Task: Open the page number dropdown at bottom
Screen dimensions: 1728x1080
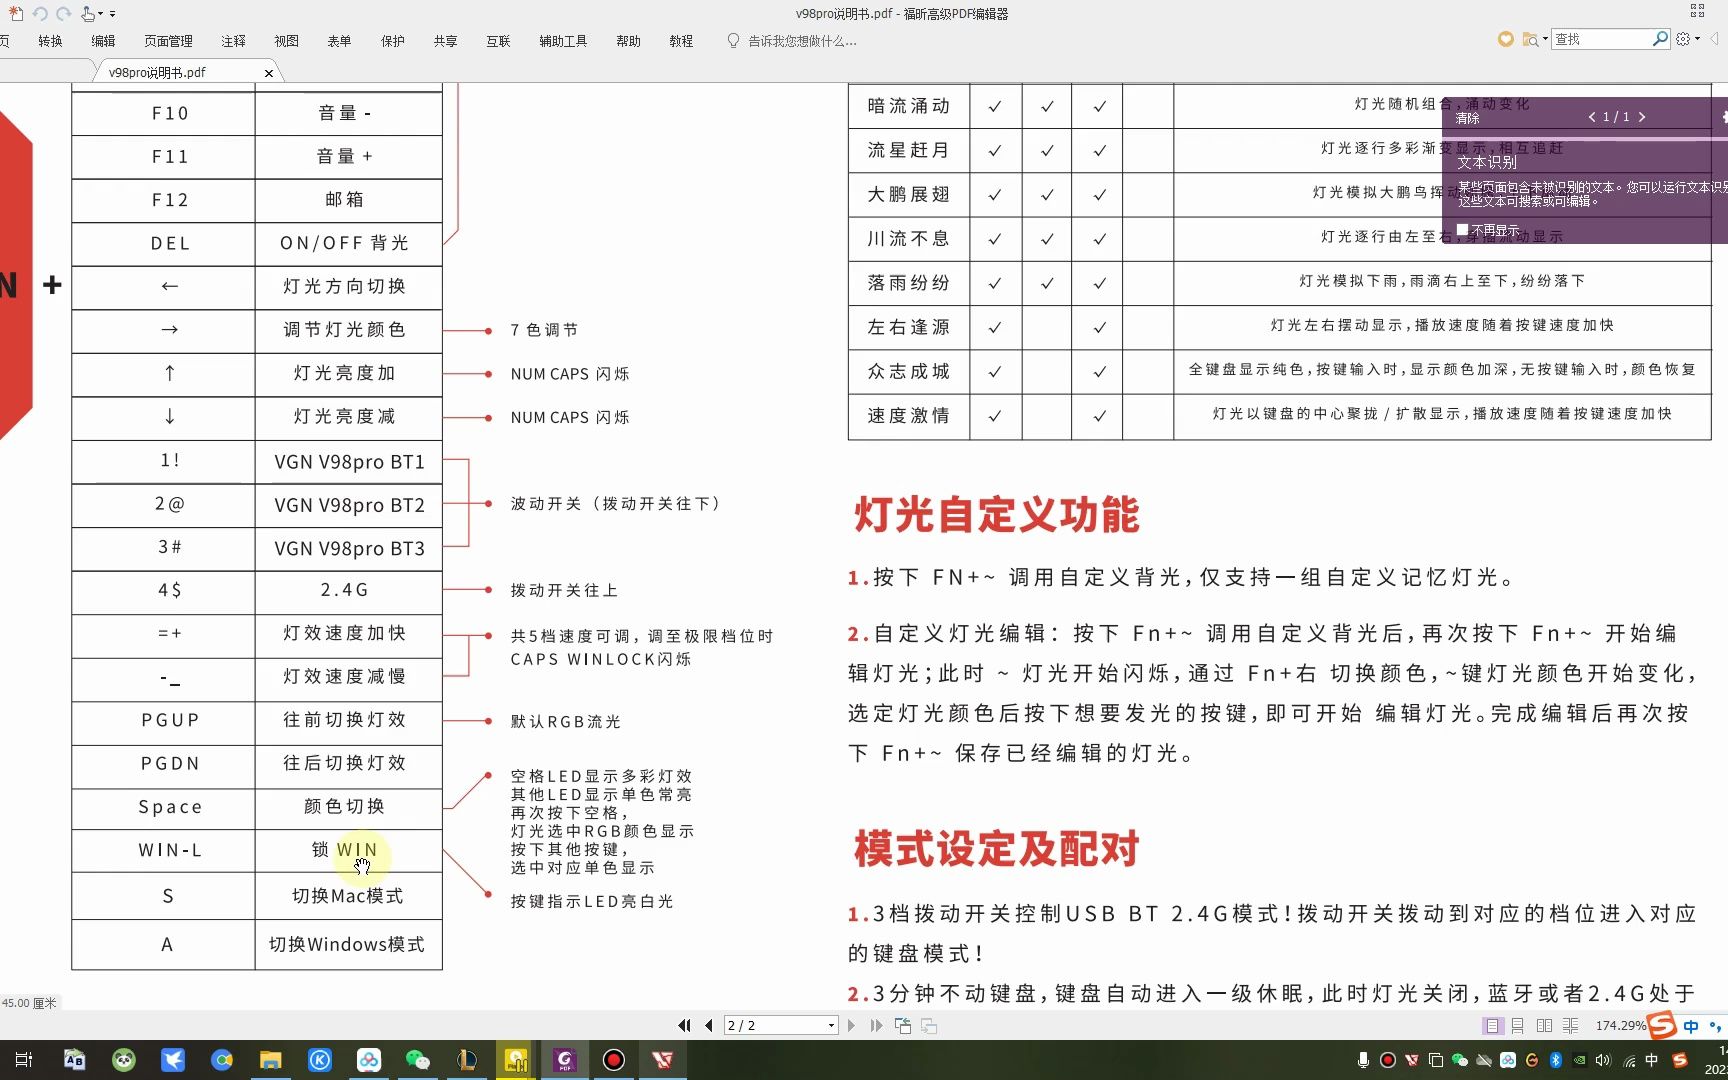Action: 831,1025
